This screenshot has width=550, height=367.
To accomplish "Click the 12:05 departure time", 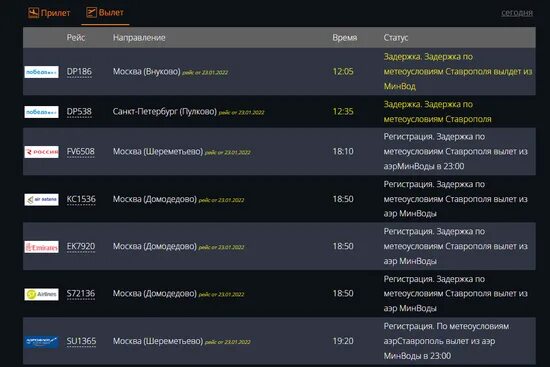I will tap(343, 72).
